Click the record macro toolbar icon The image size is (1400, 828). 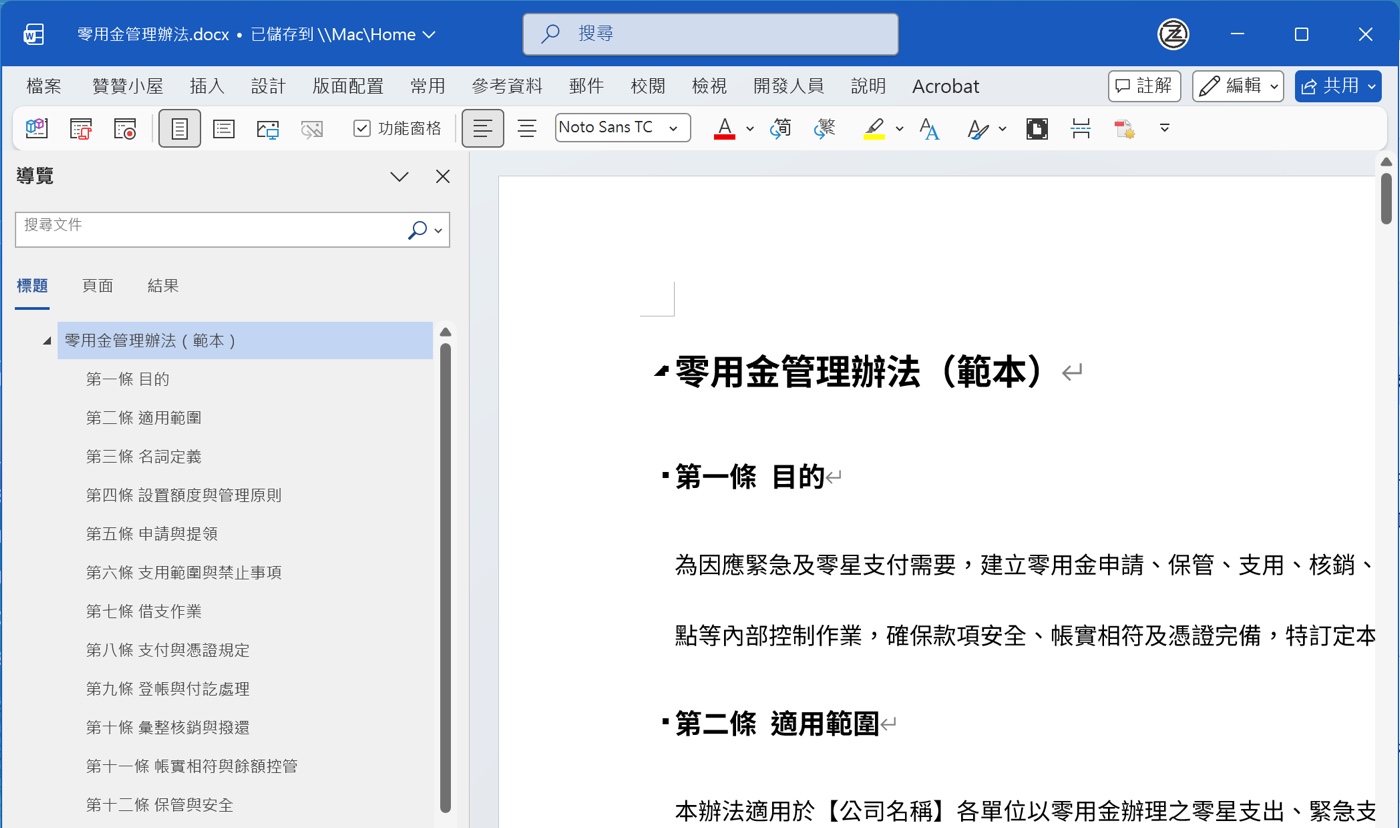[x=125, y=128]
